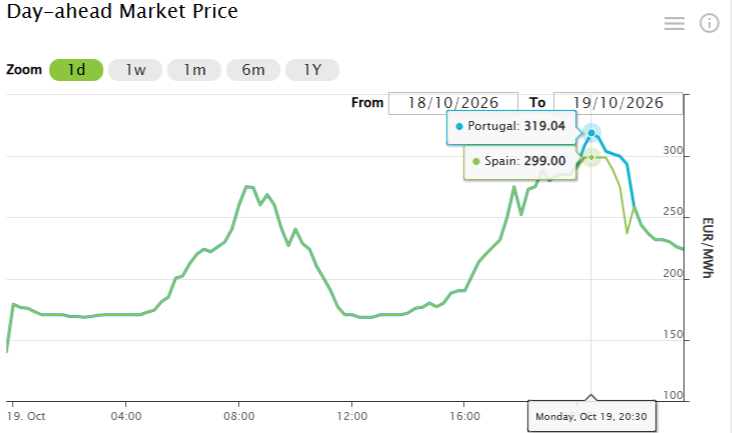Select the 1d zoom range
Viewport: 732px width, 433px height.
[76, 70]
